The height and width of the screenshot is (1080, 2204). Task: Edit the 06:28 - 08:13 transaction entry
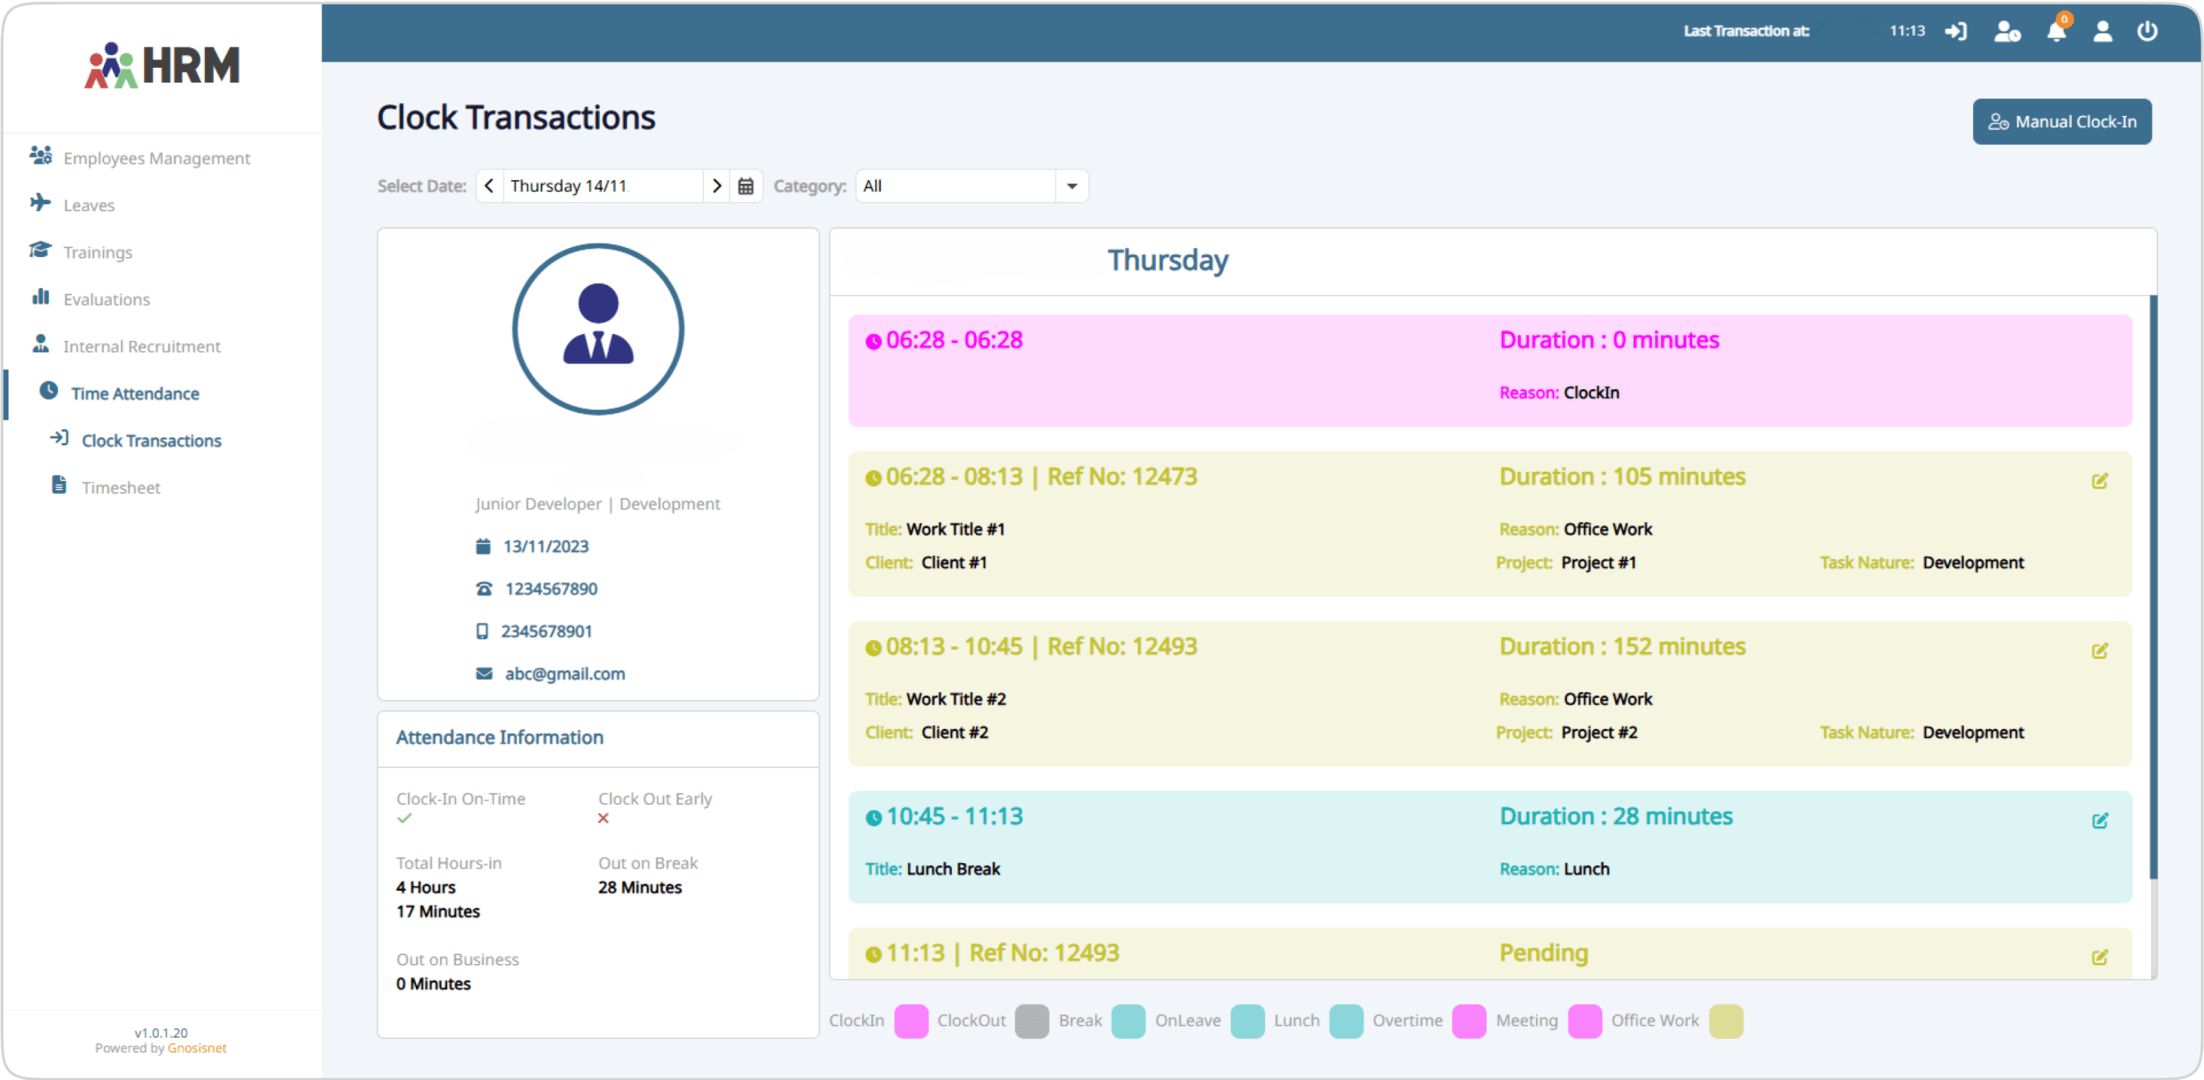(x=2099, y=481)
